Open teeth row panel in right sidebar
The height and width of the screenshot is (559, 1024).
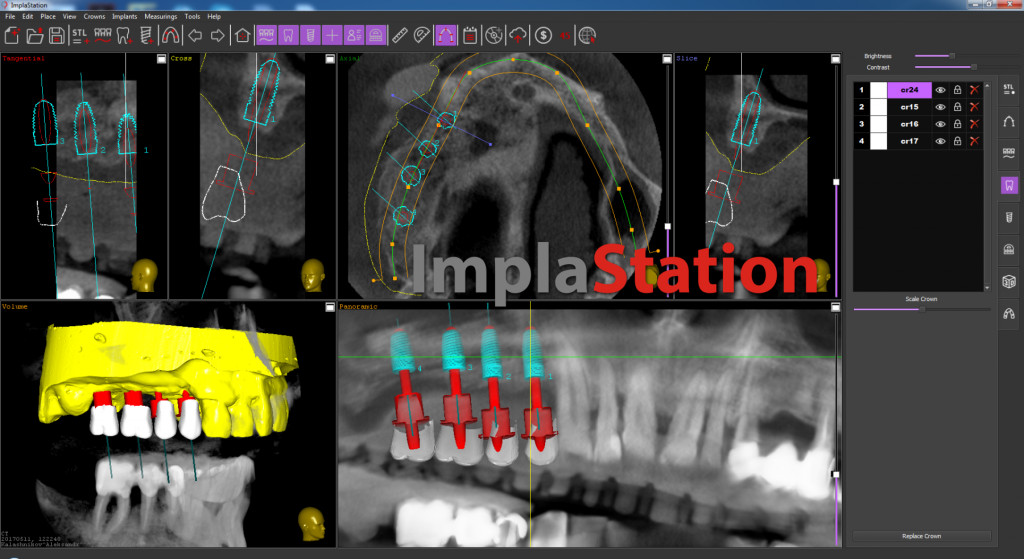(1009, 153)
